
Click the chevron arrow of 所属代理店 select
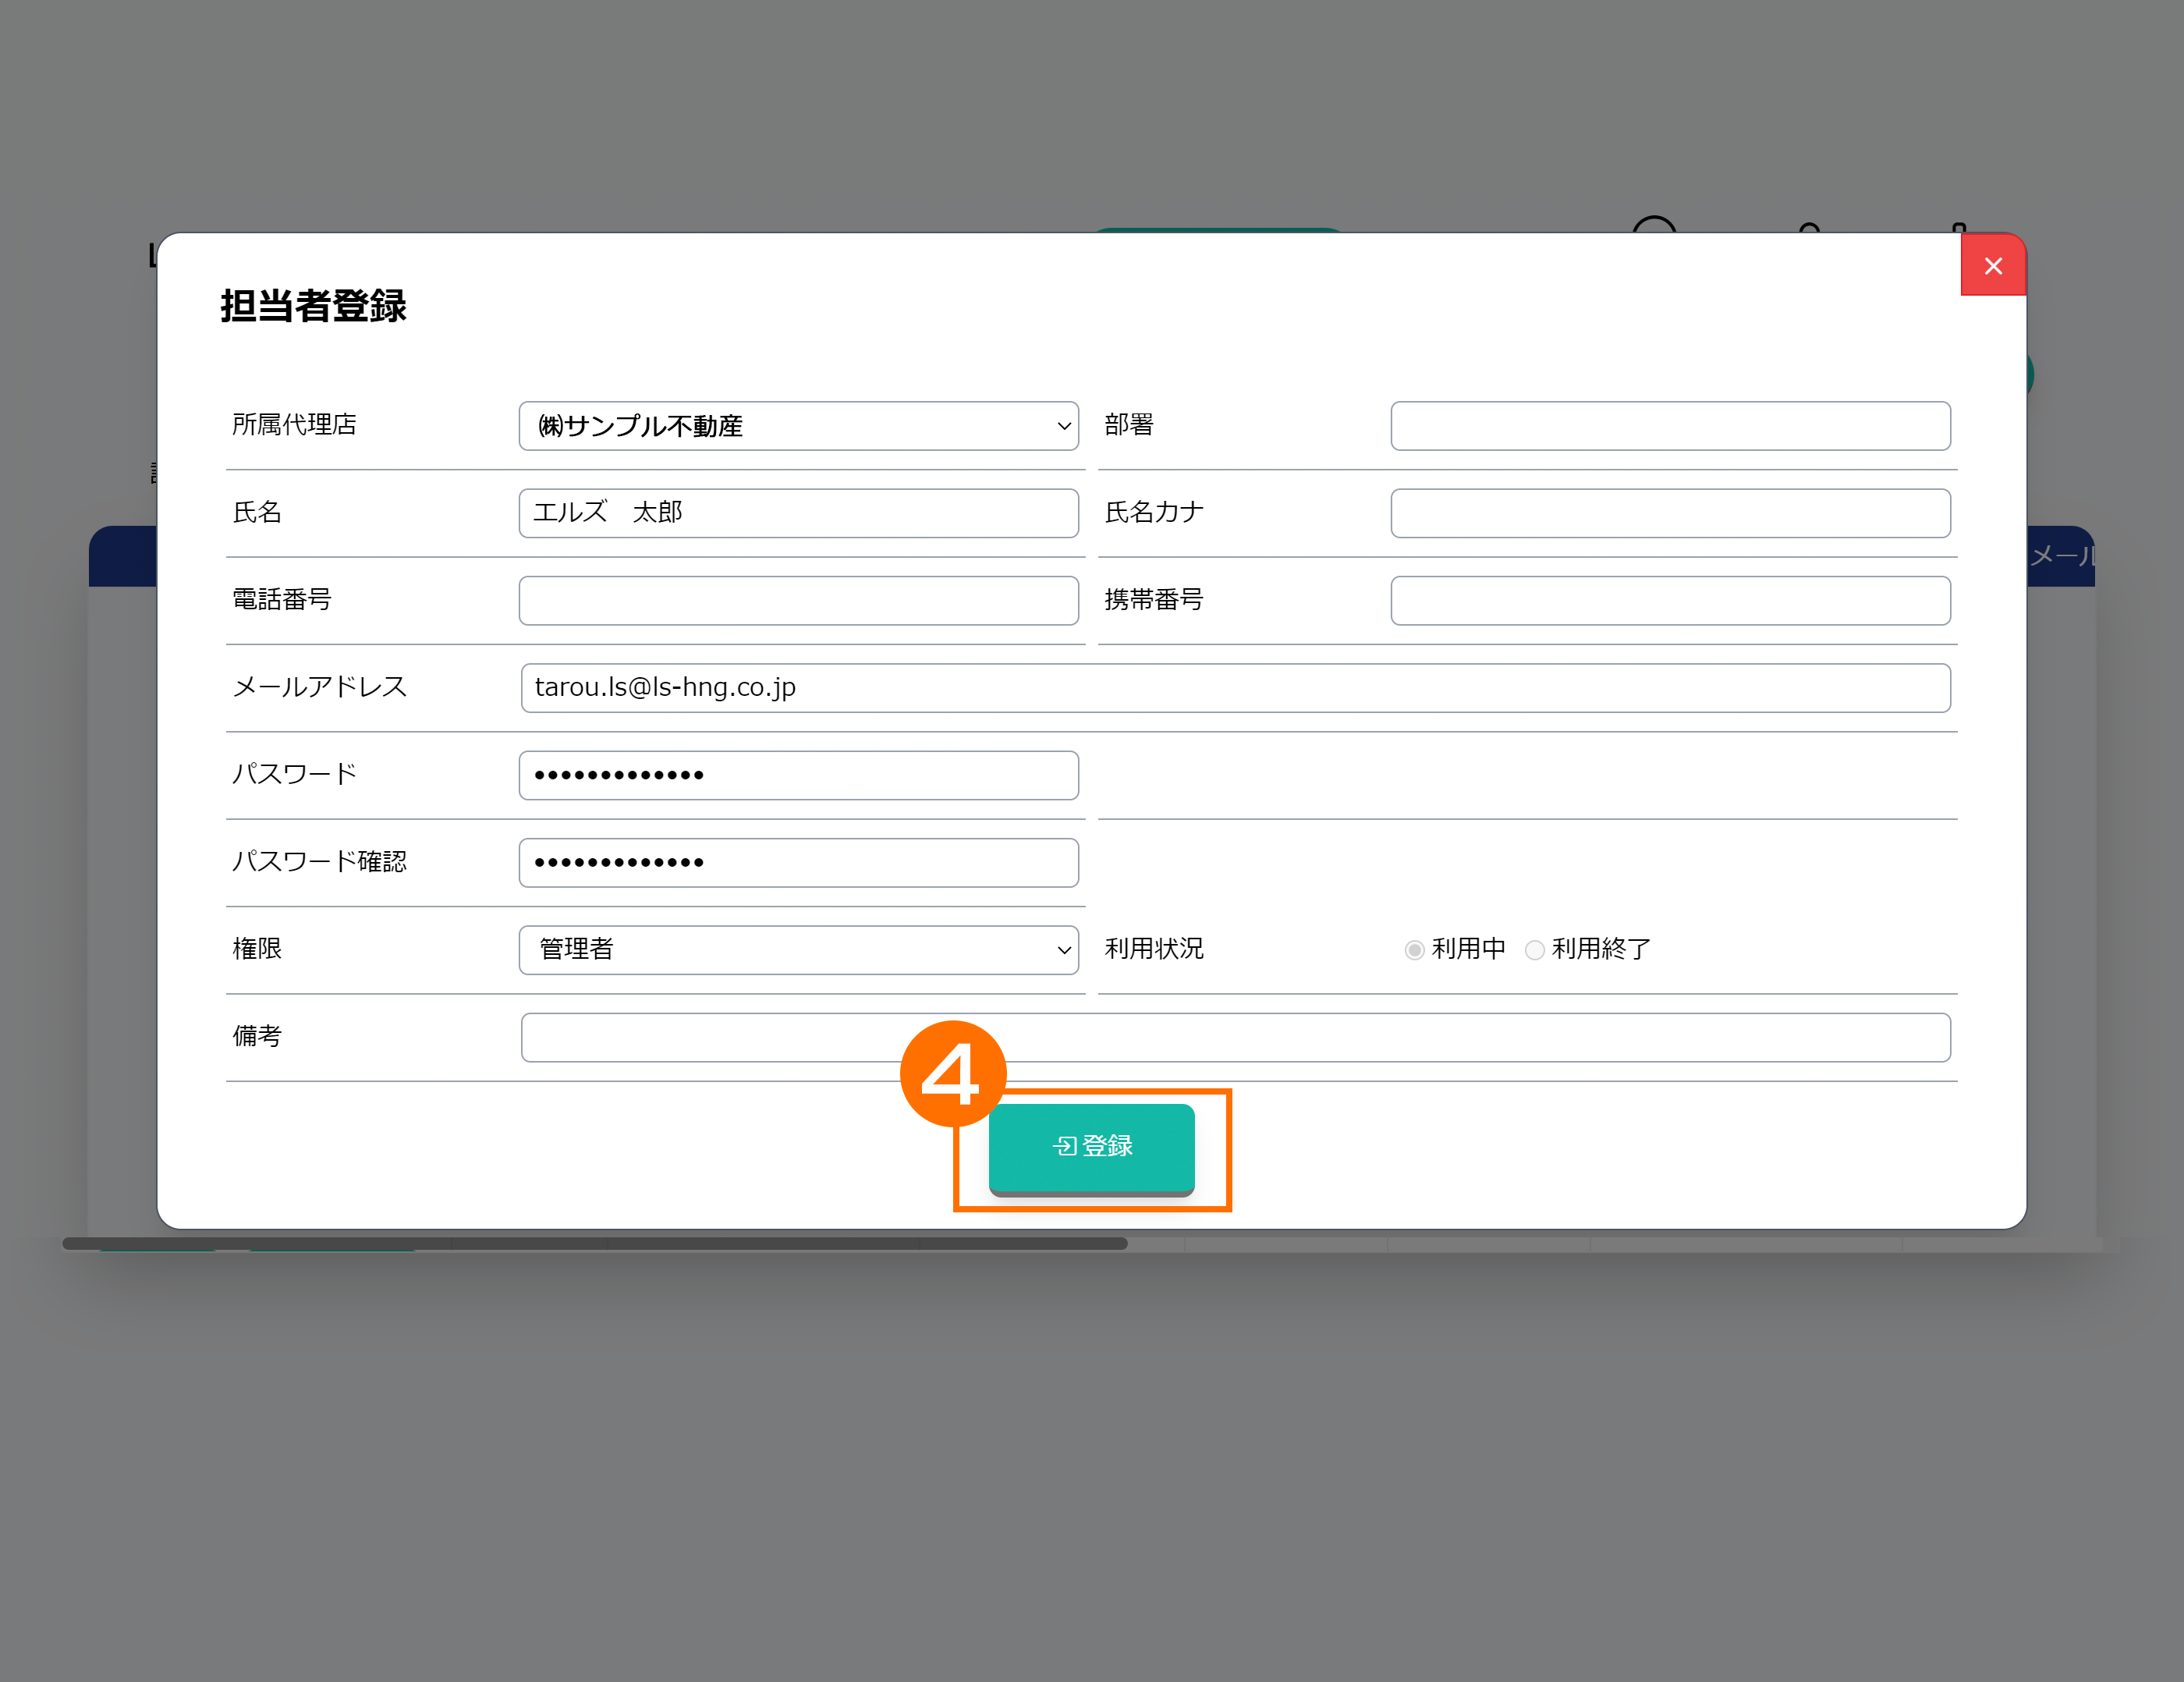pyautogui.click(x=1063, y=426)
